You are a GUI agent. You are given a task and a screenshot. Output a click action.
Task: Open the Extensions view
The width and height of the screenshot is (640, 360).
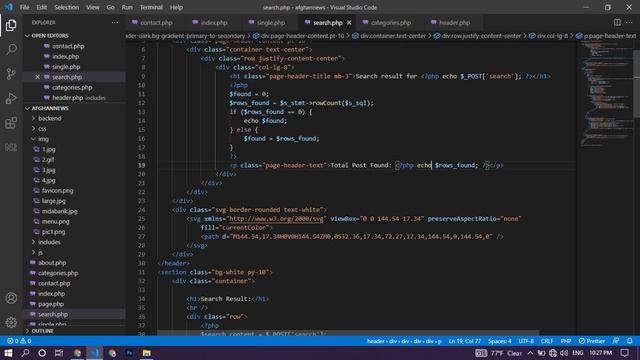11,123
